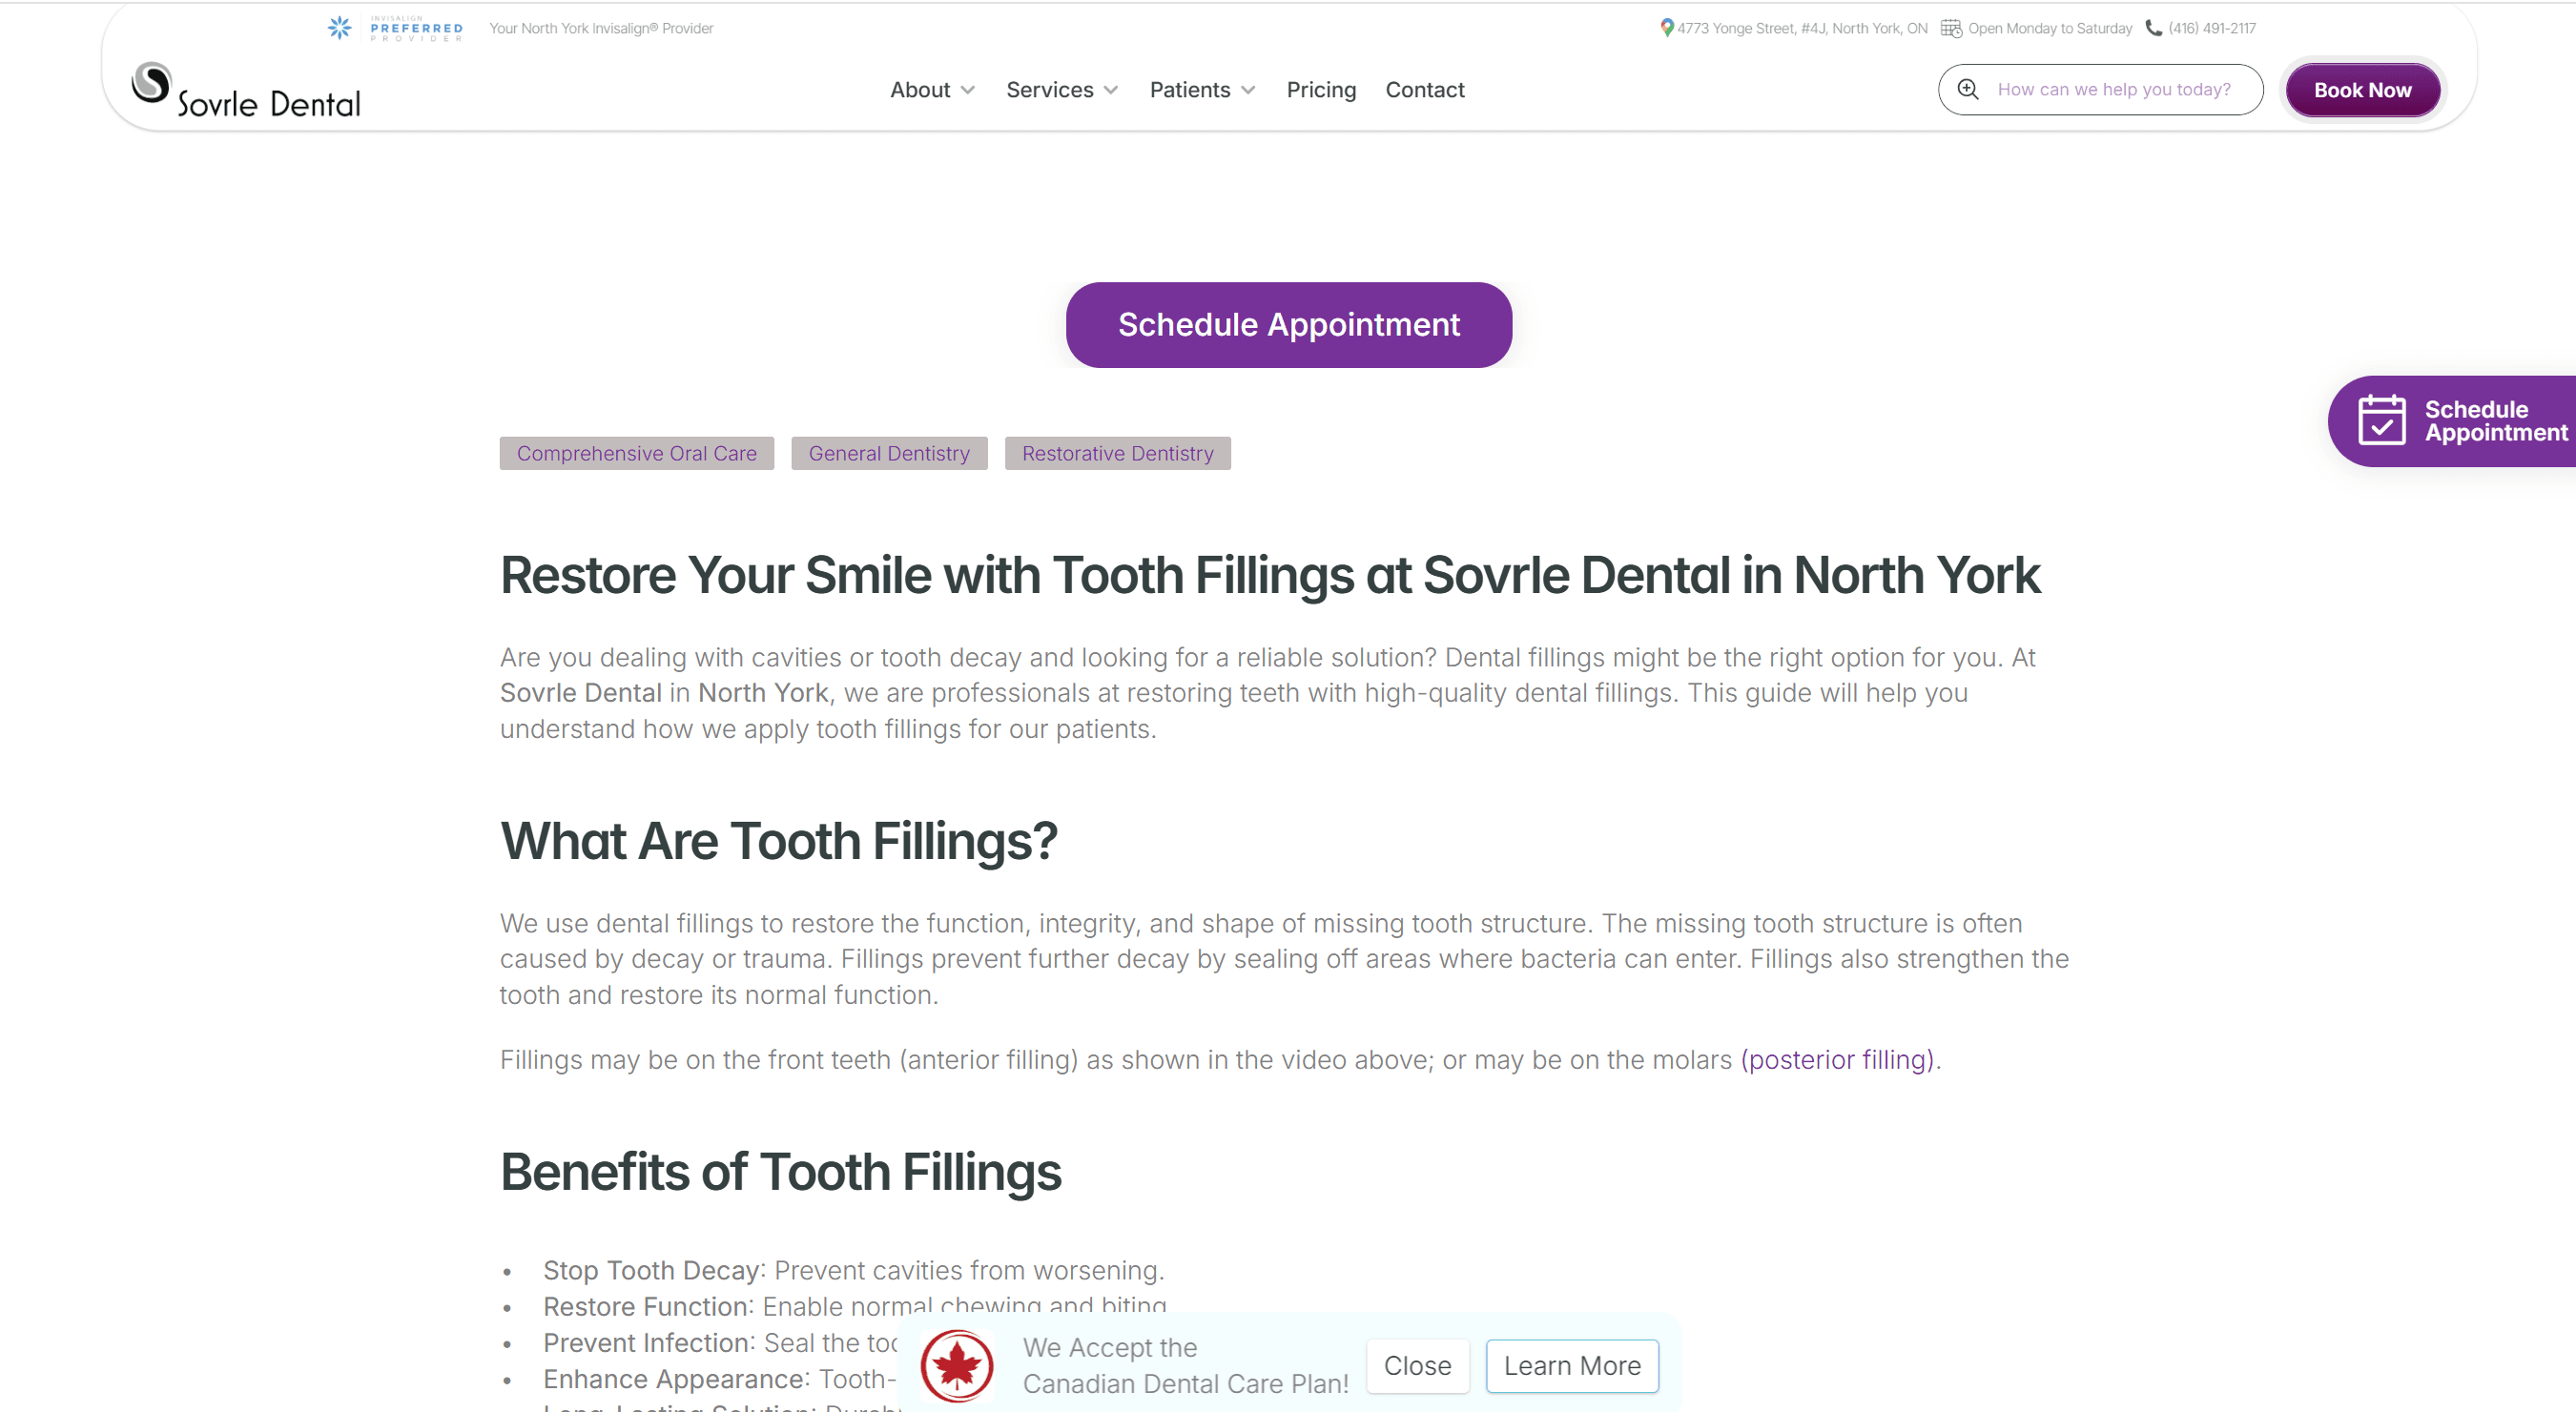Image resolution: width=2576 pixels, height=1412 pixels.
Task: Open the Services dropdown
Action: [x=1061, y=89]
